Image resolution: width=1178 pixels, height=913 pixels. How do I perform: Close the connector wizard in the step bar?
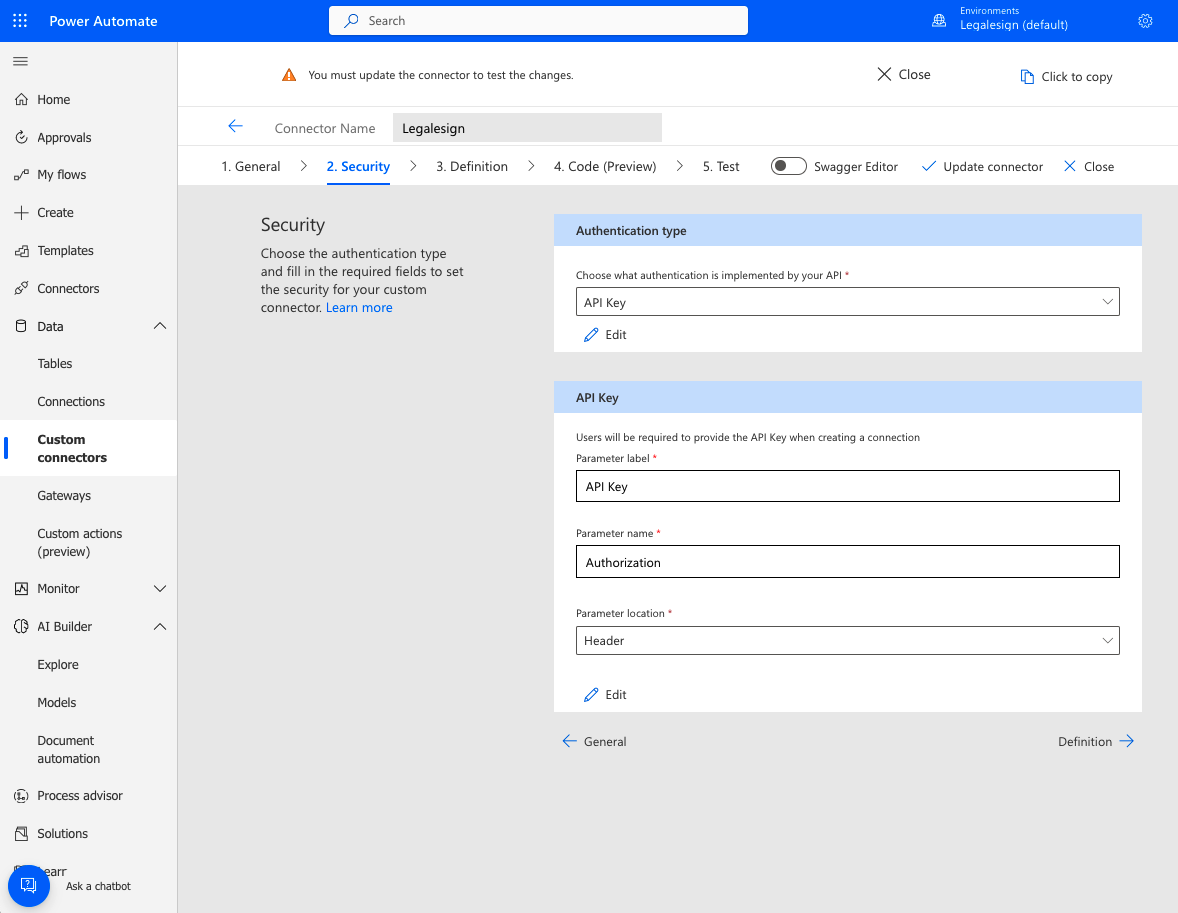click(x=1089, y=166)
